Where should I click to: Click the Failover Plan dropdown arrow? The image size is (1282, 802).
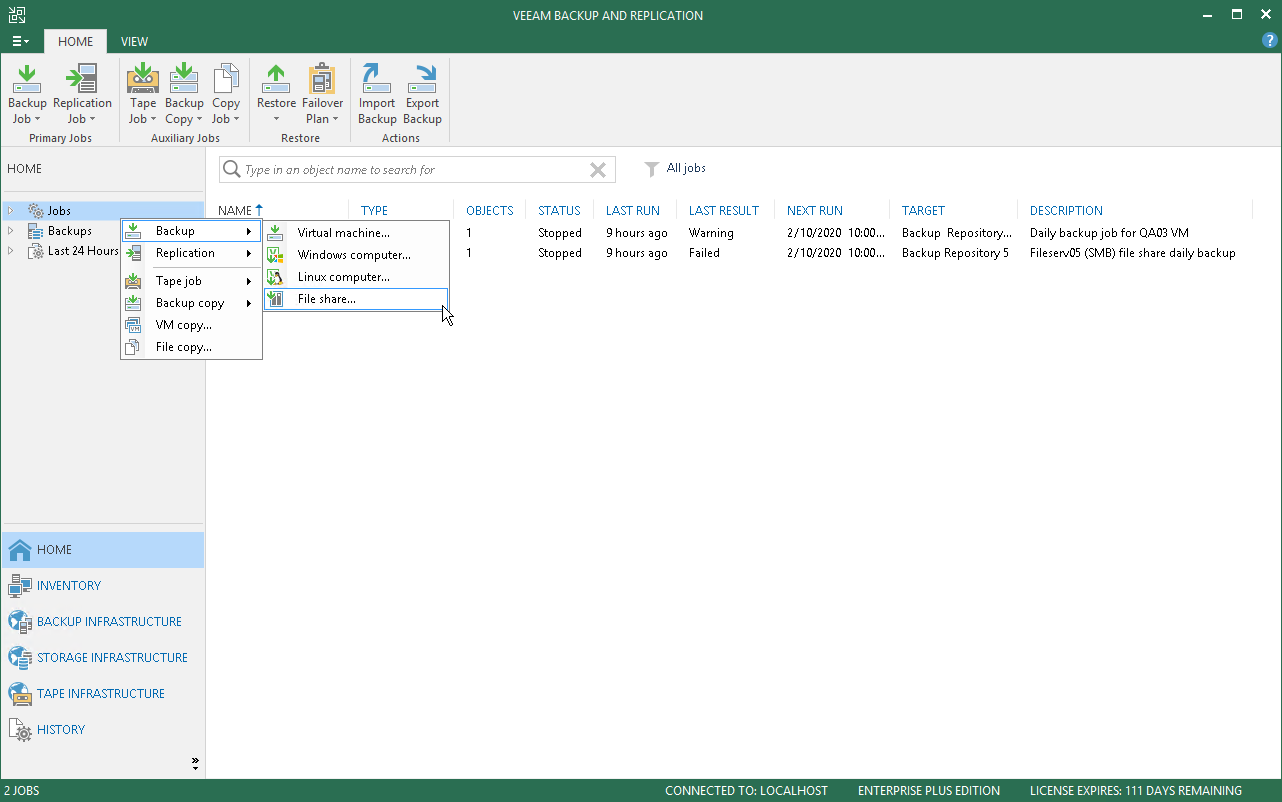click(x=336, y=119)
